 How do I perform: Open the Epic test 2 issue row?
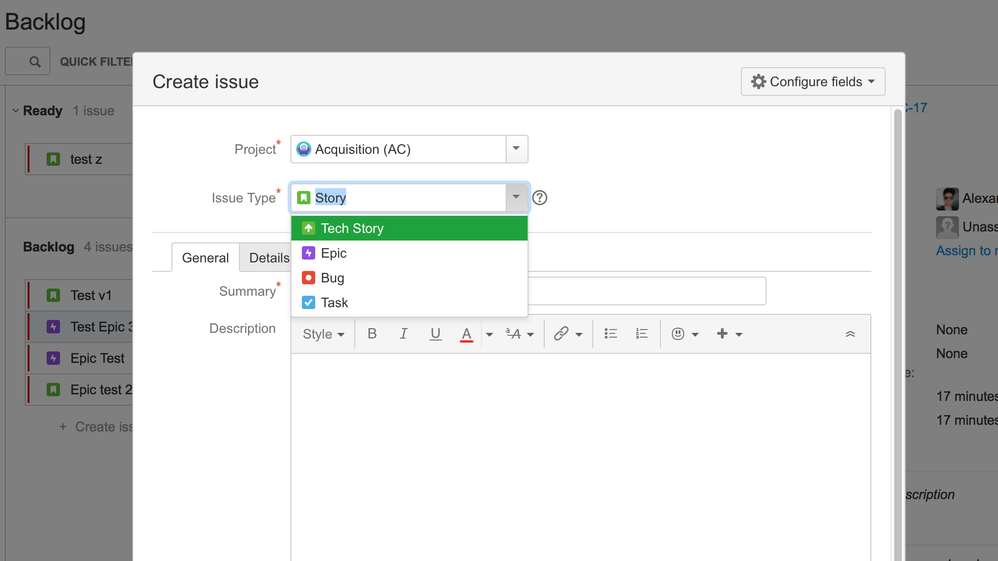click(79, 390)
